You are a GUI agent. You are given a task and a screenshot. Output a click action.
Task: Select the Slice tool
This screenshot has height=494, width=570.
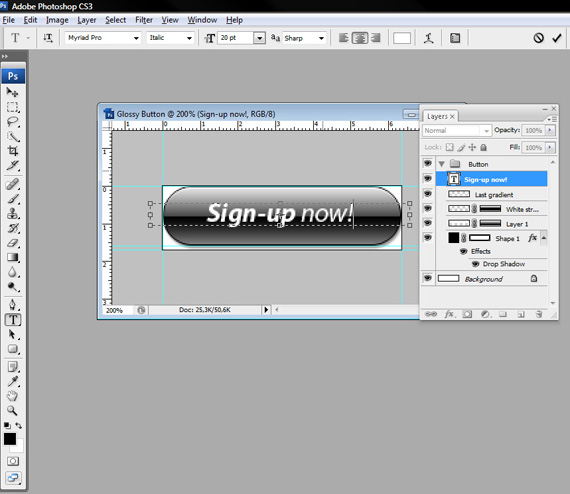pos(12,165)
